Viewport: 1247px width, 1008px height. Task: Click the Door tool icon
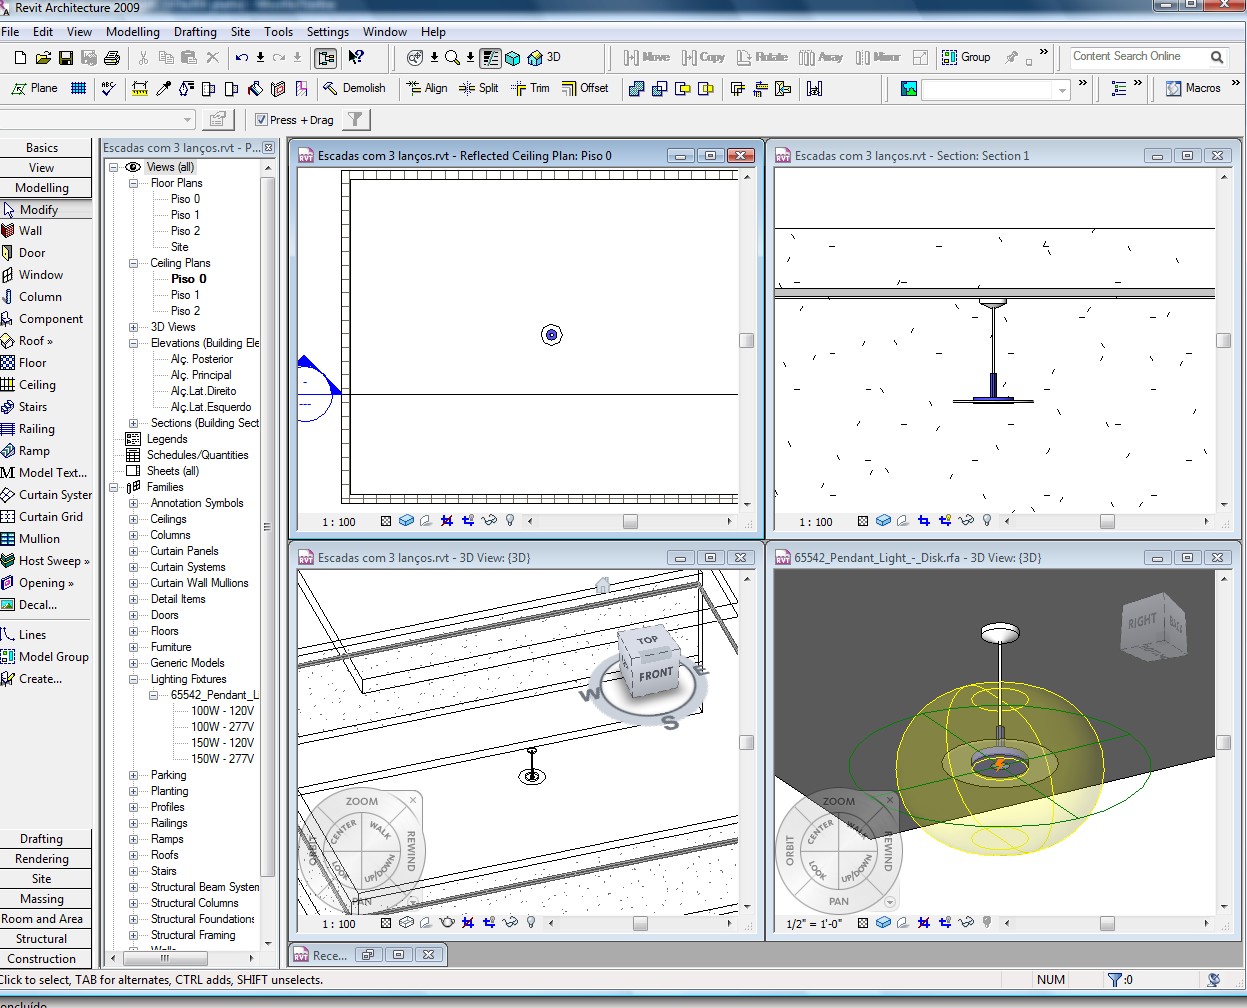(8, 253)
